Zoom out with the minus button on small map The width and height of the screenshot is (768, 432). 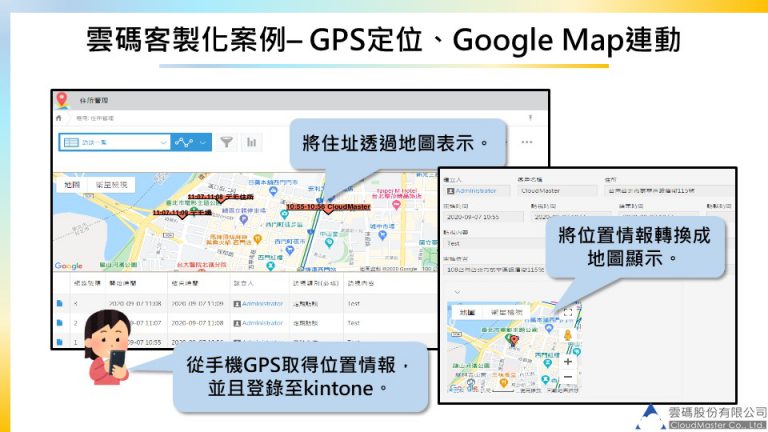(568, 377)
